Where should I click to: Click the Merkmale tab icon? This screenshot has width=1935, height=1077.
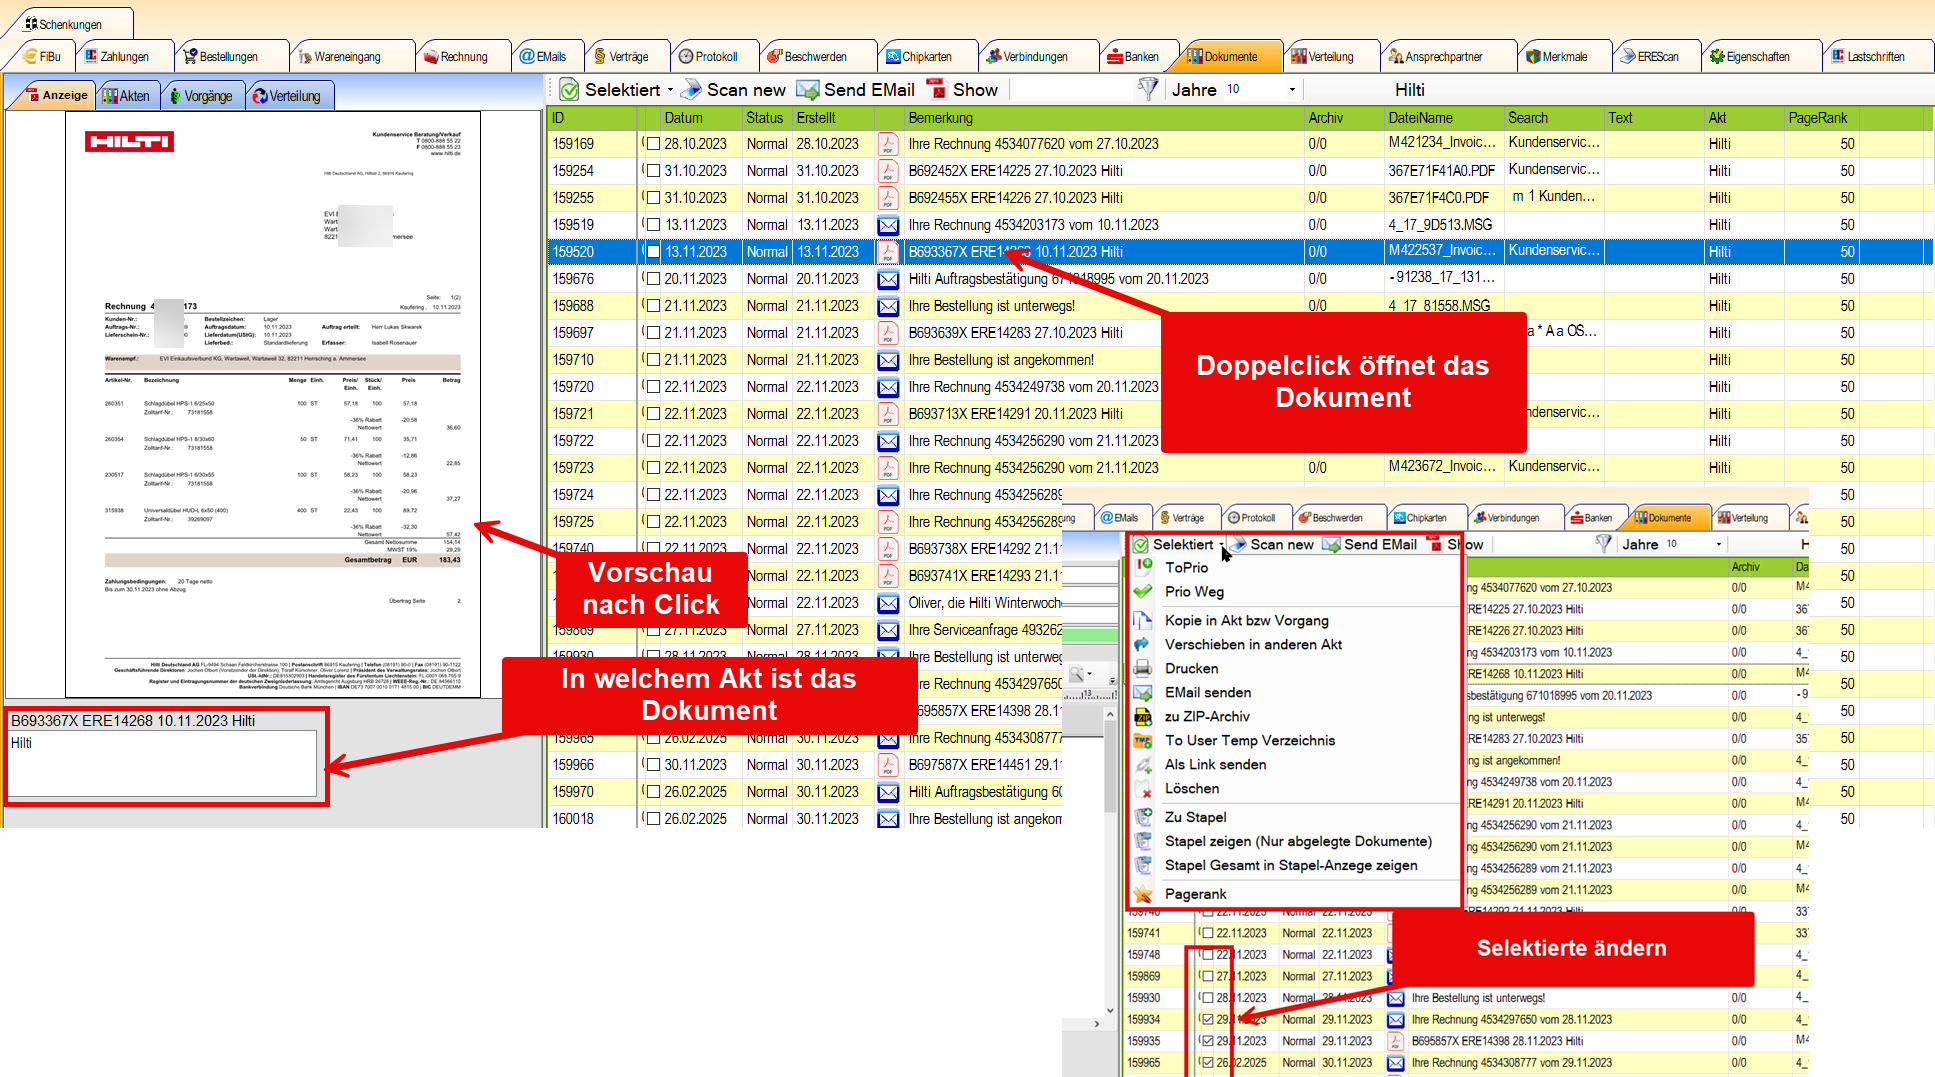coord(1533,57)
